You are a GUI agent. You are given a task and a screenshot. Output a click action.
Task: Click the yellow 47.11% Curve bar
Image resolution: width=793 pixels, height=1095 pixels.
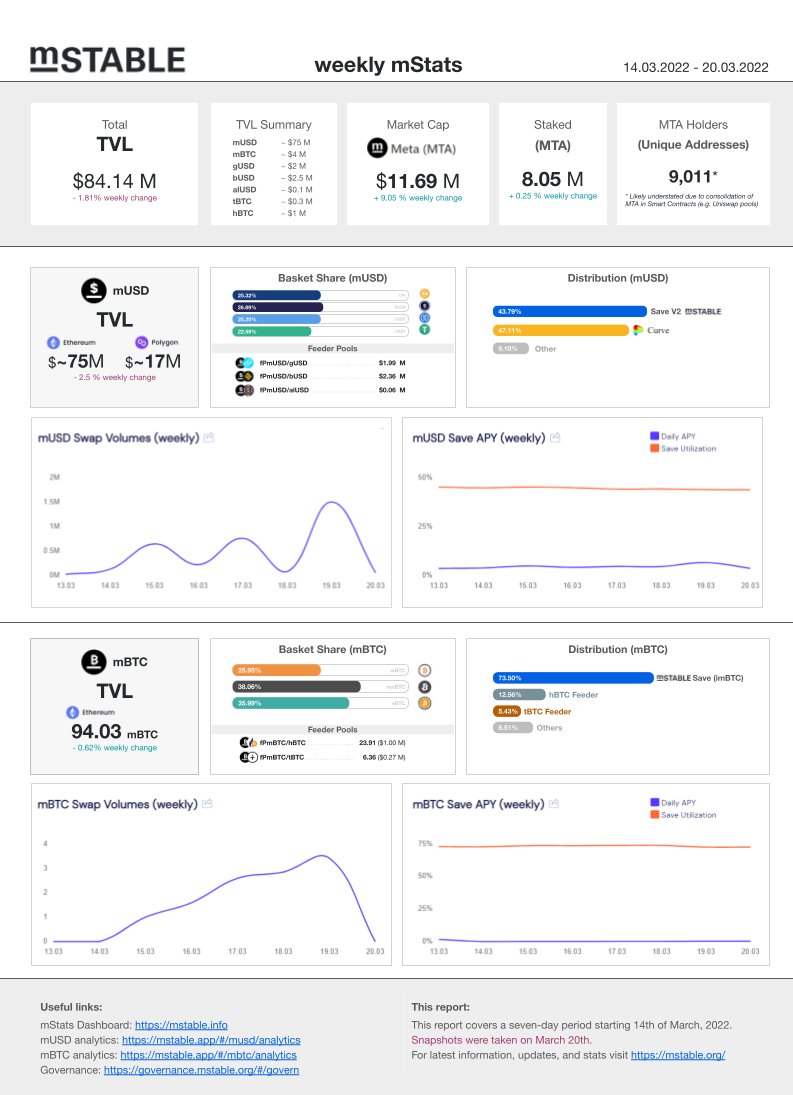(561, 330)
